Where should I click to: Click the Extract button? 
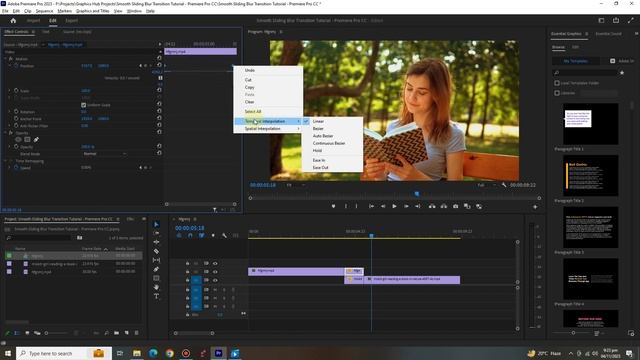click(x=444, y=207)
